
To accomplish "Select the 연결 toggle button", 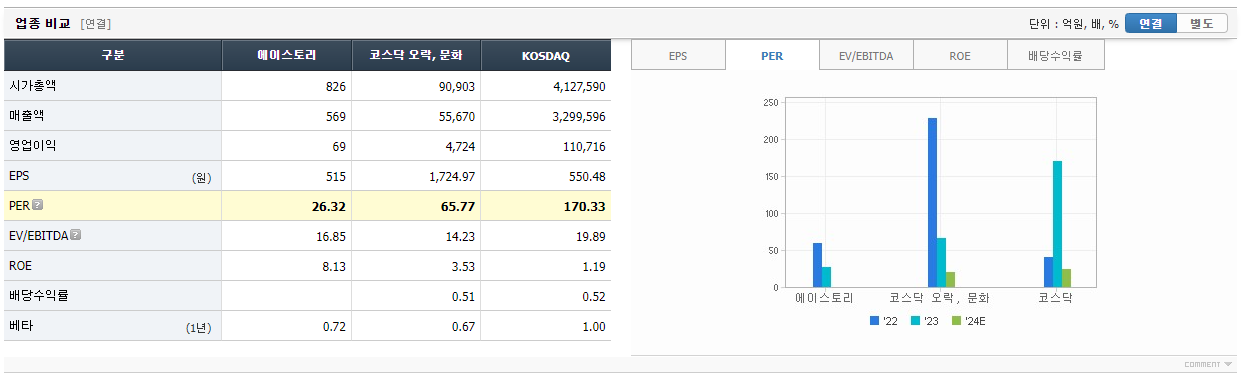I will click(1151, 23).
